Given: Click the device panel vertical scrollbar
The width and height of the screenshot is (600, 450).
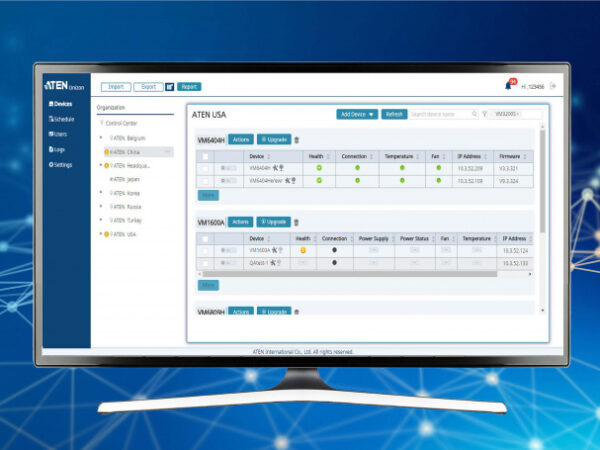Looking at the screenshot, I should (542, 181).
